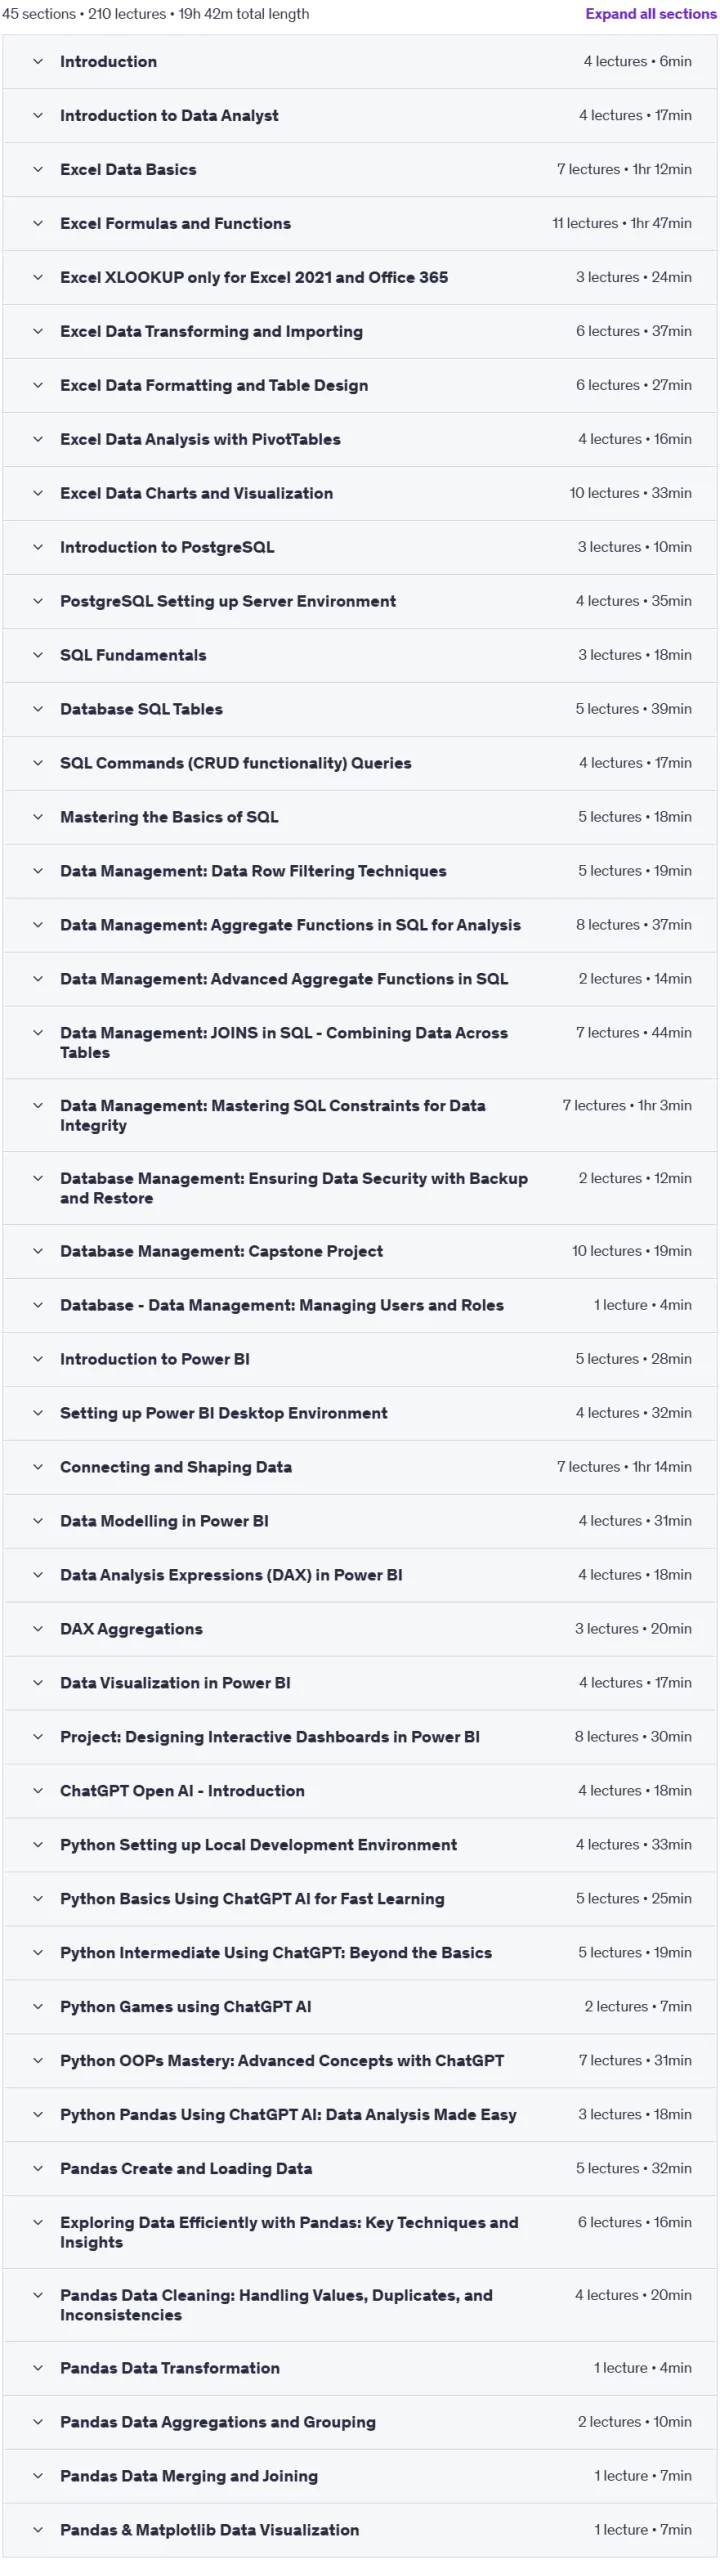Click the Excel XLOOKUP section title

254,277
